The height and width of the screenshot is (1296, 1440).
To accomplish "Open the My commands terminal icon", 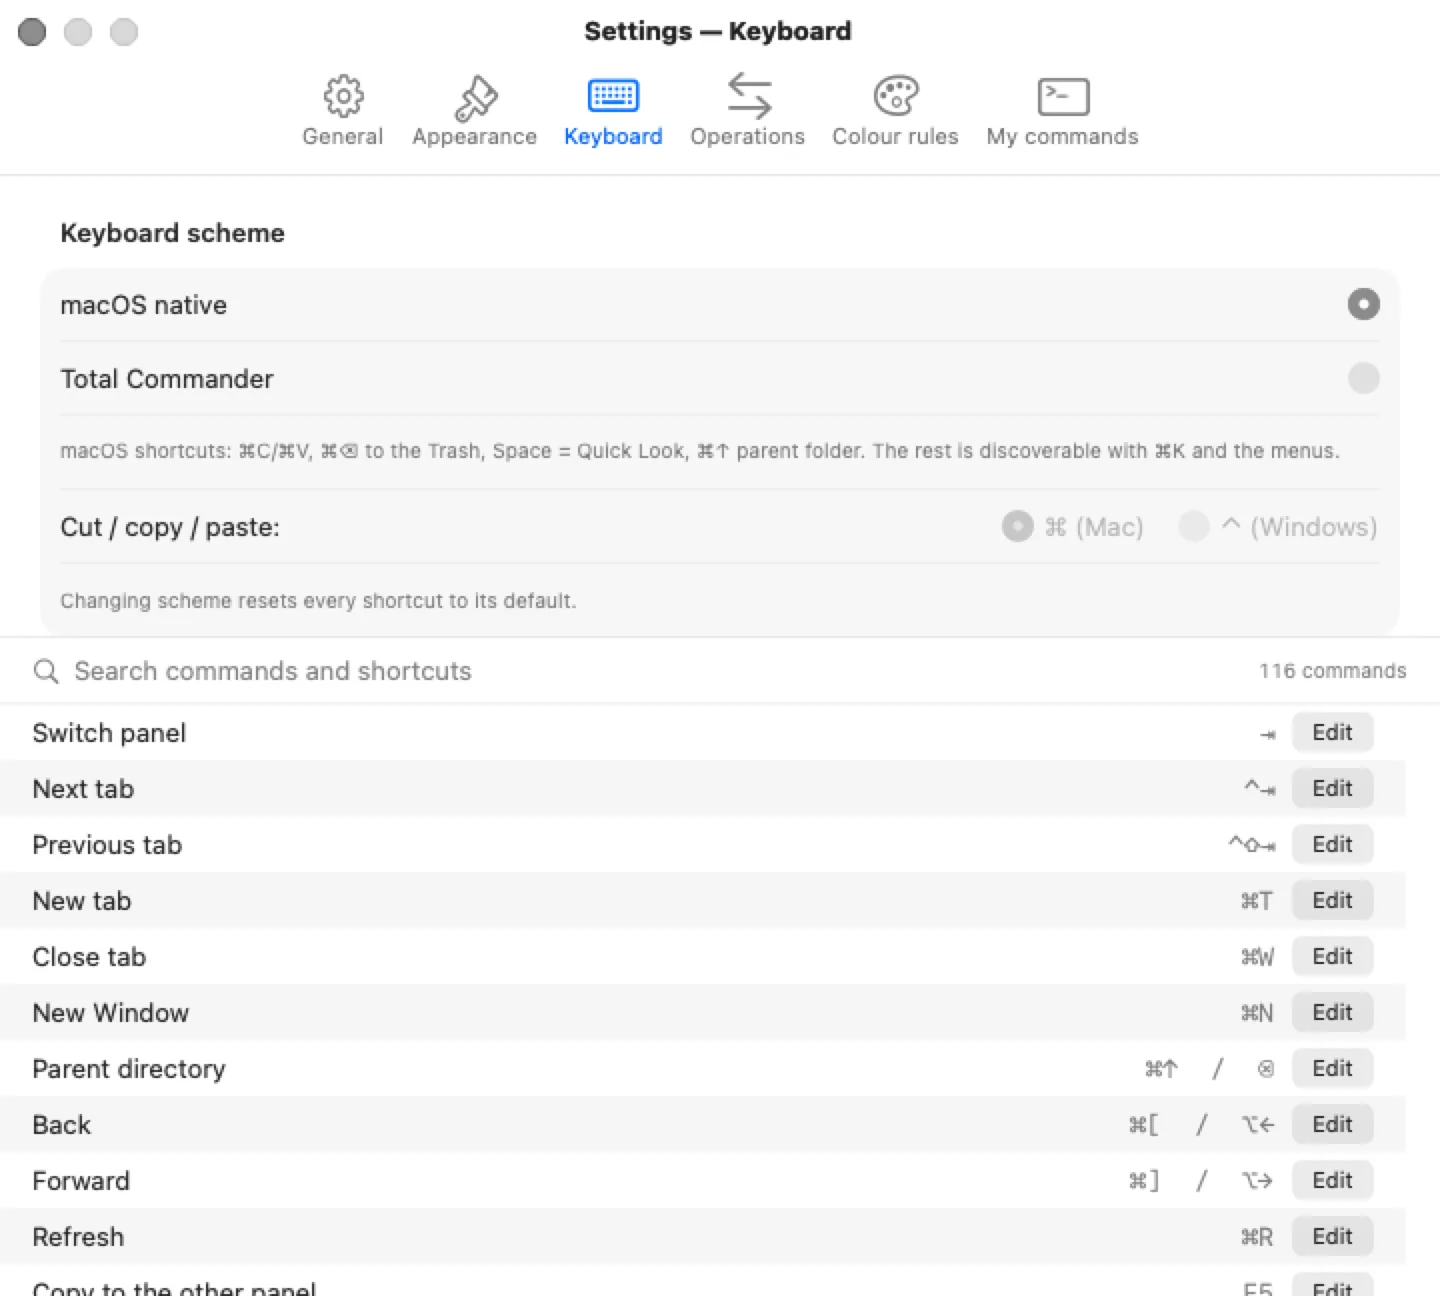I will [x=1063, y=97].
